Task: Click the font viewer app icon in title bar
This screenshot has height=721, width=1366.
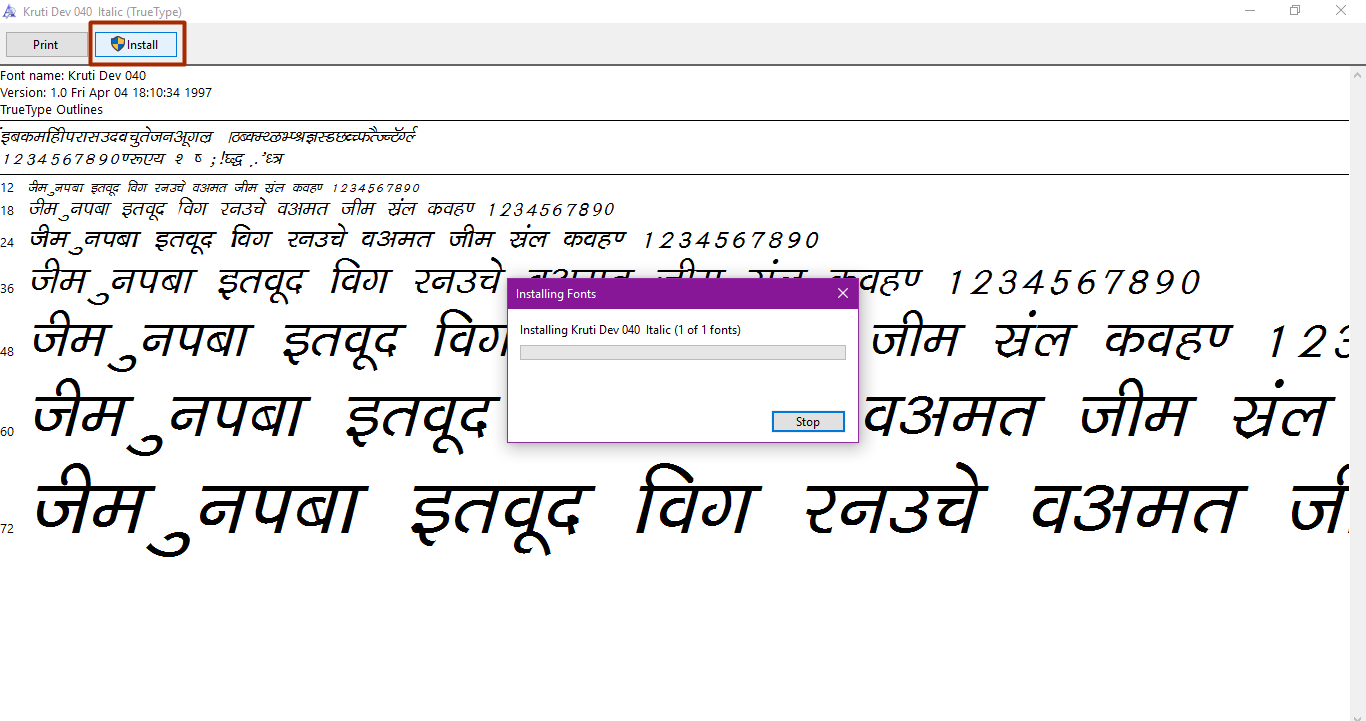Action: [x=9, y=11]
